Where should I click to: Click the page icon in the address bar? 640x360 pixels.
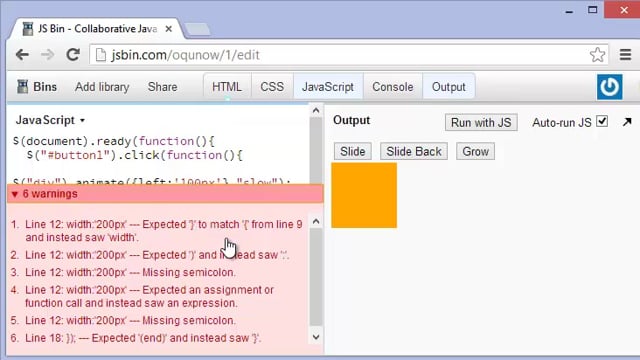point(100,55)
